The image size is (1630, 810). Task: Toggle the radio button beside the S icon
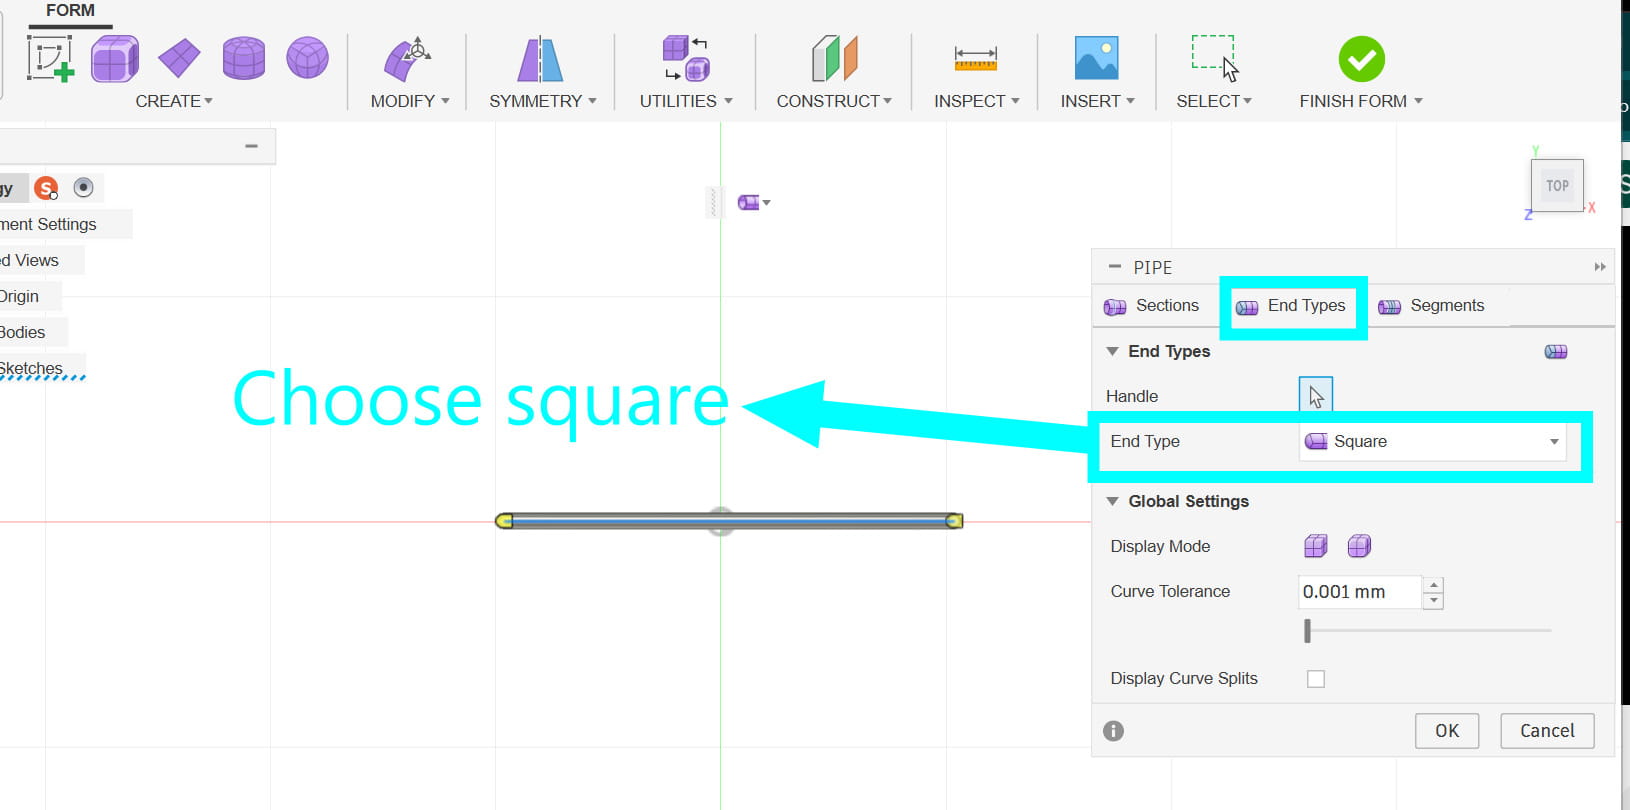84,188
